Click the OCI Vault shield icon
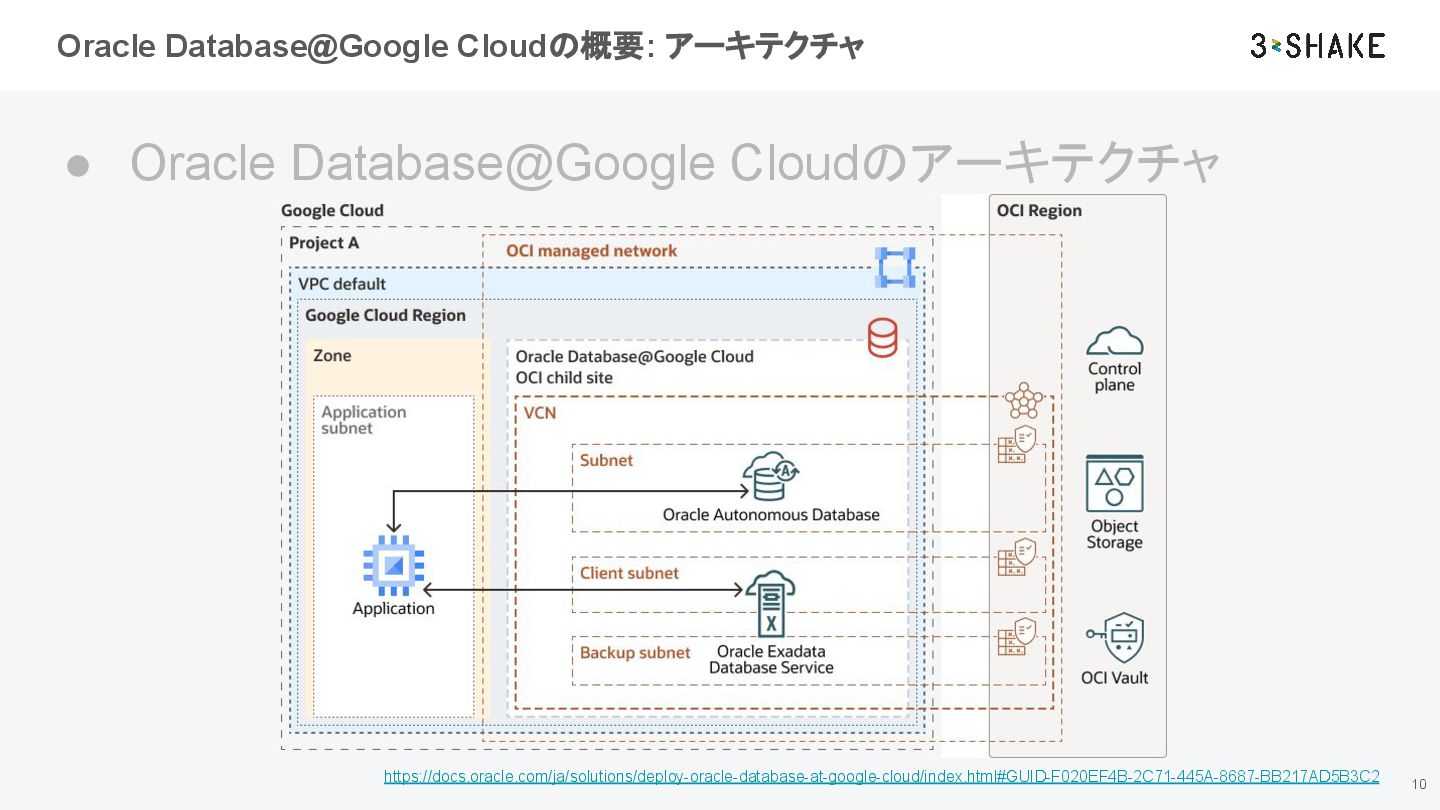1440x810 pixels. pos(1115,637)
